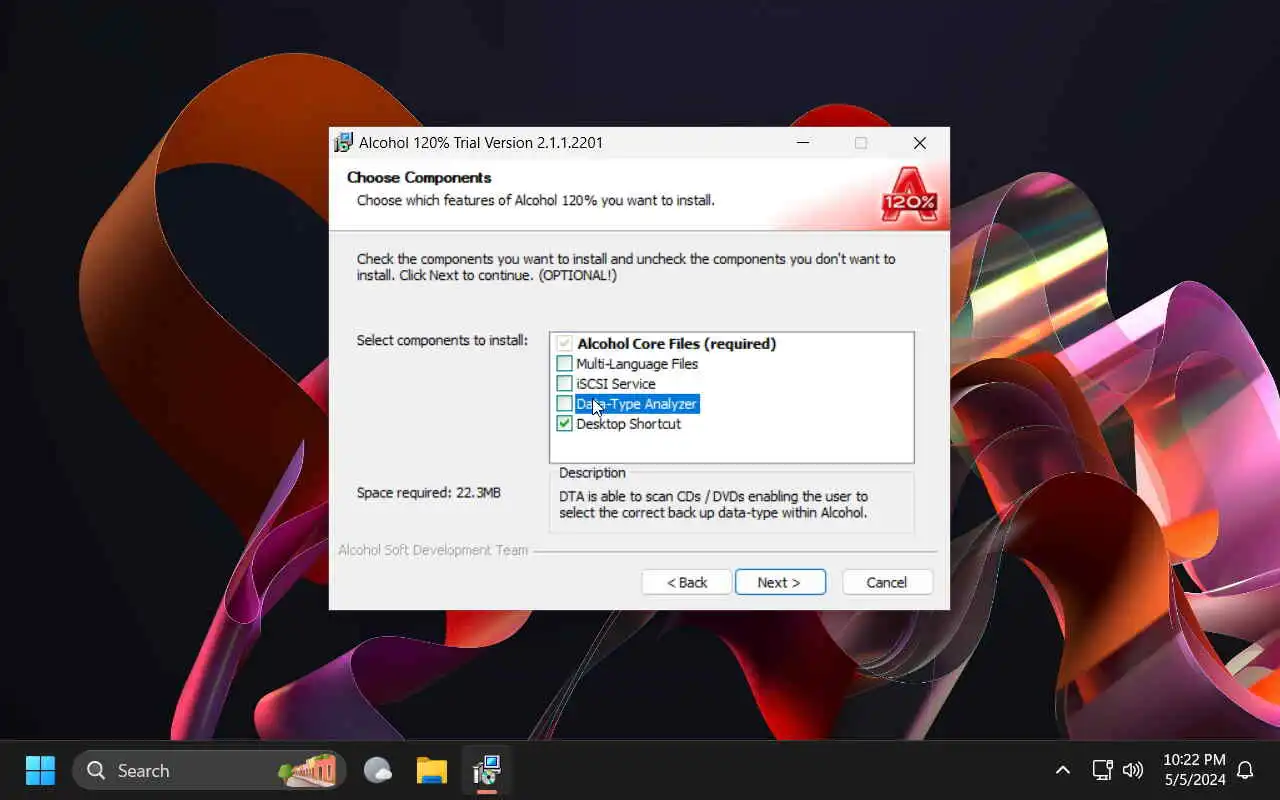This screenshot has width=1280, height=800.
Task: Open the weather widget on the taskbar
Action: 378,770
